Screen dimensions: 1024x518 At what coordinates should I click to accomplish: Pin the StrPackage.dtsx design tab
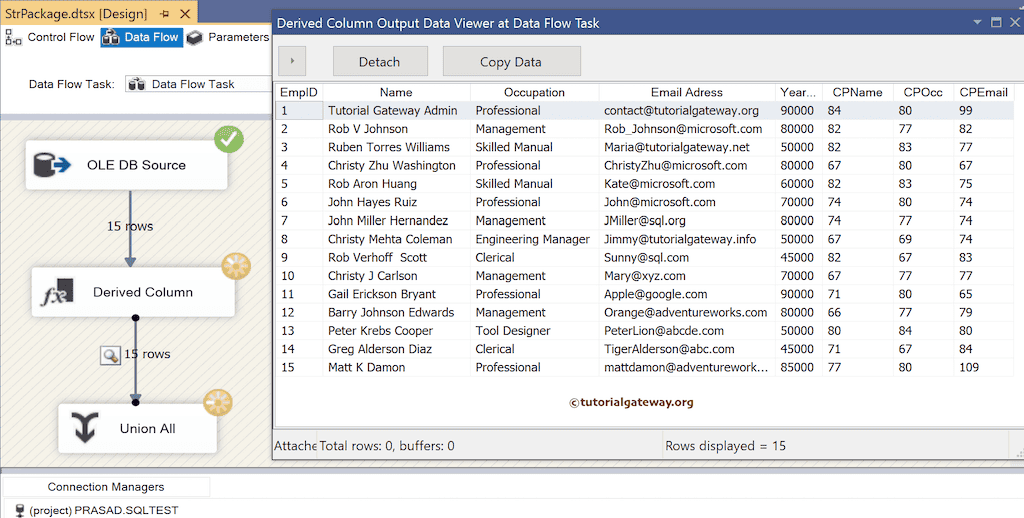coord(164,14)
